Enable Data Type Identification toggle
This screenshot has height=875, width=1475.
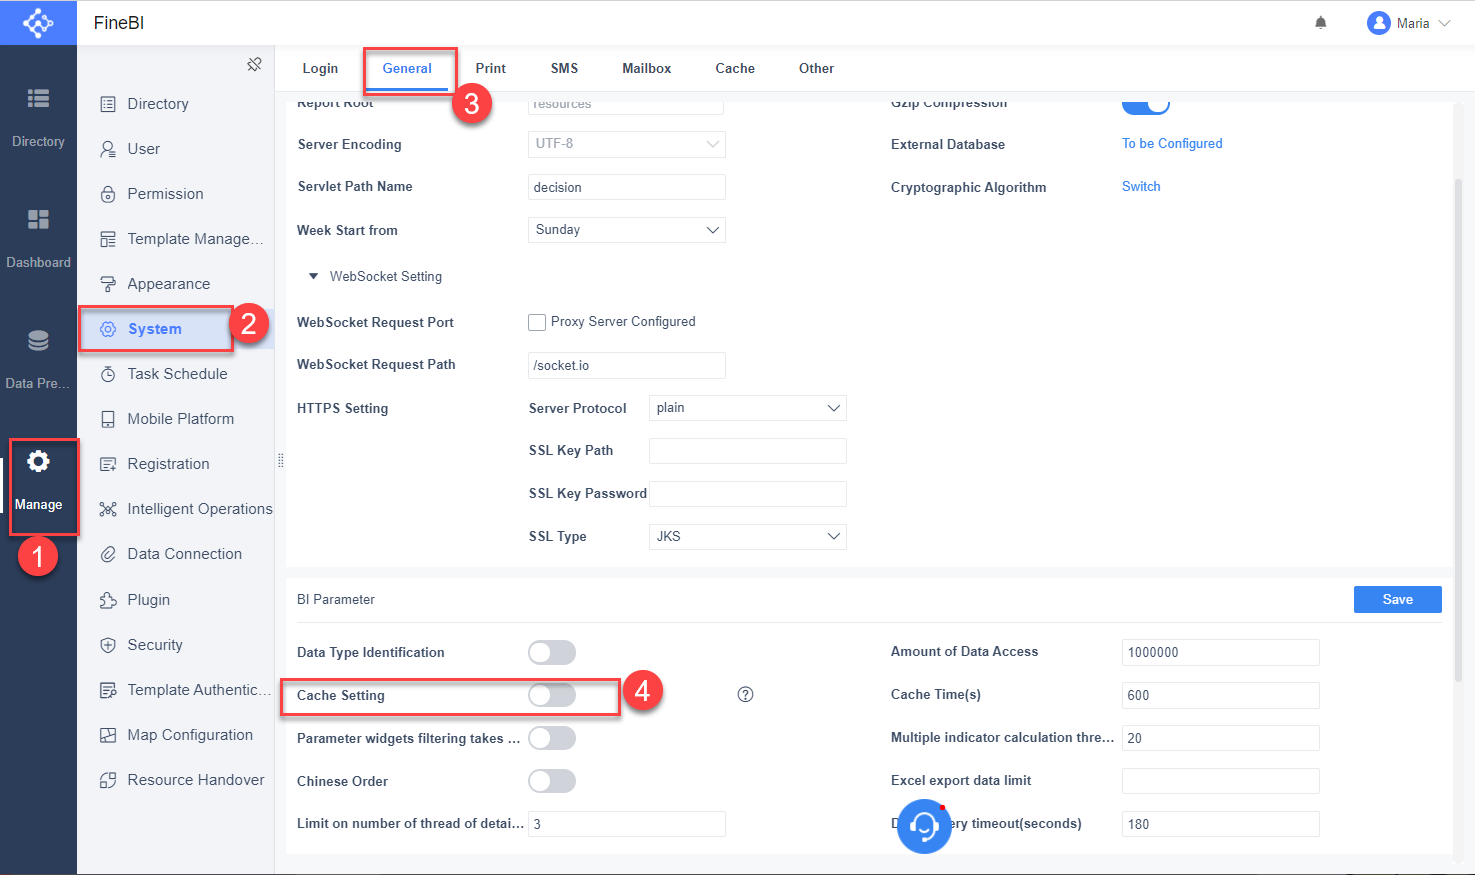[552, 653]
